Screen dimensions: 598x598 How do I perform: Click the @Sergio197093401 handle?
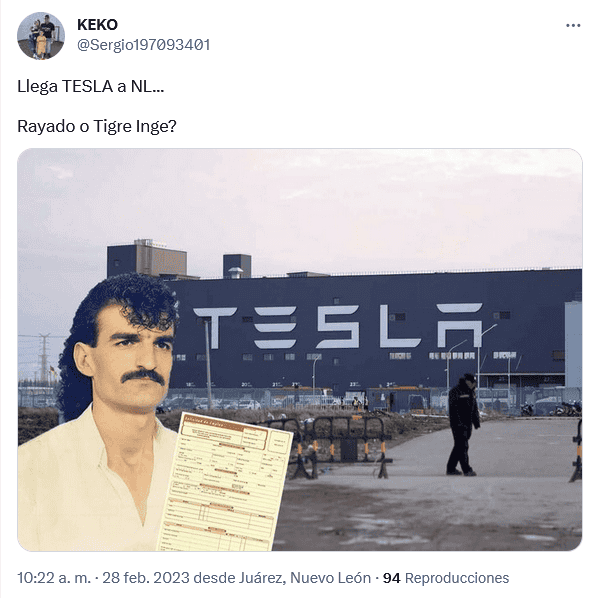pyautogui.click(x=143, y=45)
